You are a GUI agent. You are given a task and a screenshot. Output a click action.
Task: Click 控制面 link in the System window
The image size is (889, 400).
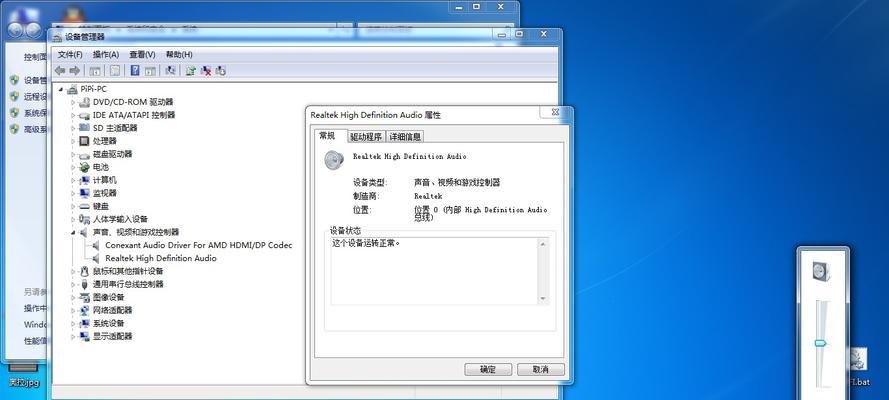coord(35,58)
